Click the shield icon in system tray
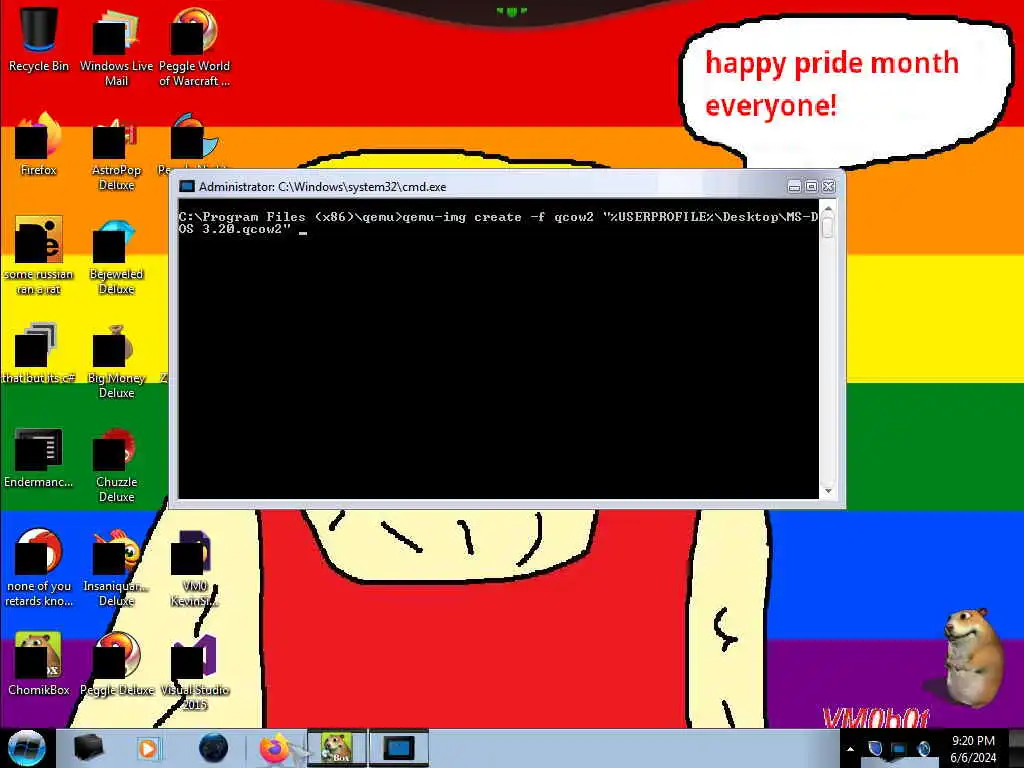The height and width of the screenshot is (768, 1024). point(875,748)
